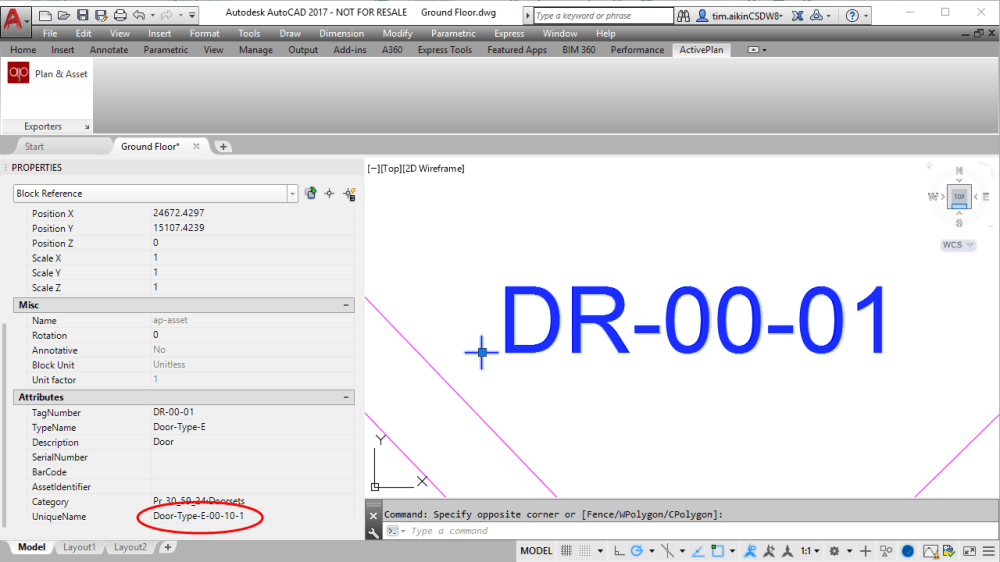Screen dimensions: 1000x562
Task: Click the Undo arrow icon
Action: tap(139, 15)
